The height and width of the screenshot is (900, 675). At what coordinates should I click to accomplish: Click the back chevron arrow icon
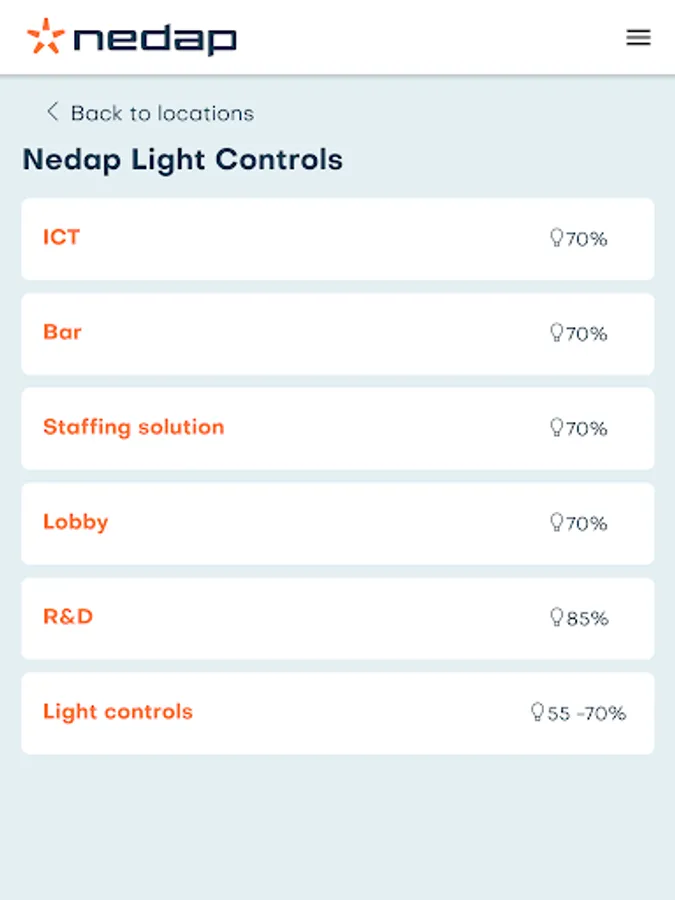53,112
